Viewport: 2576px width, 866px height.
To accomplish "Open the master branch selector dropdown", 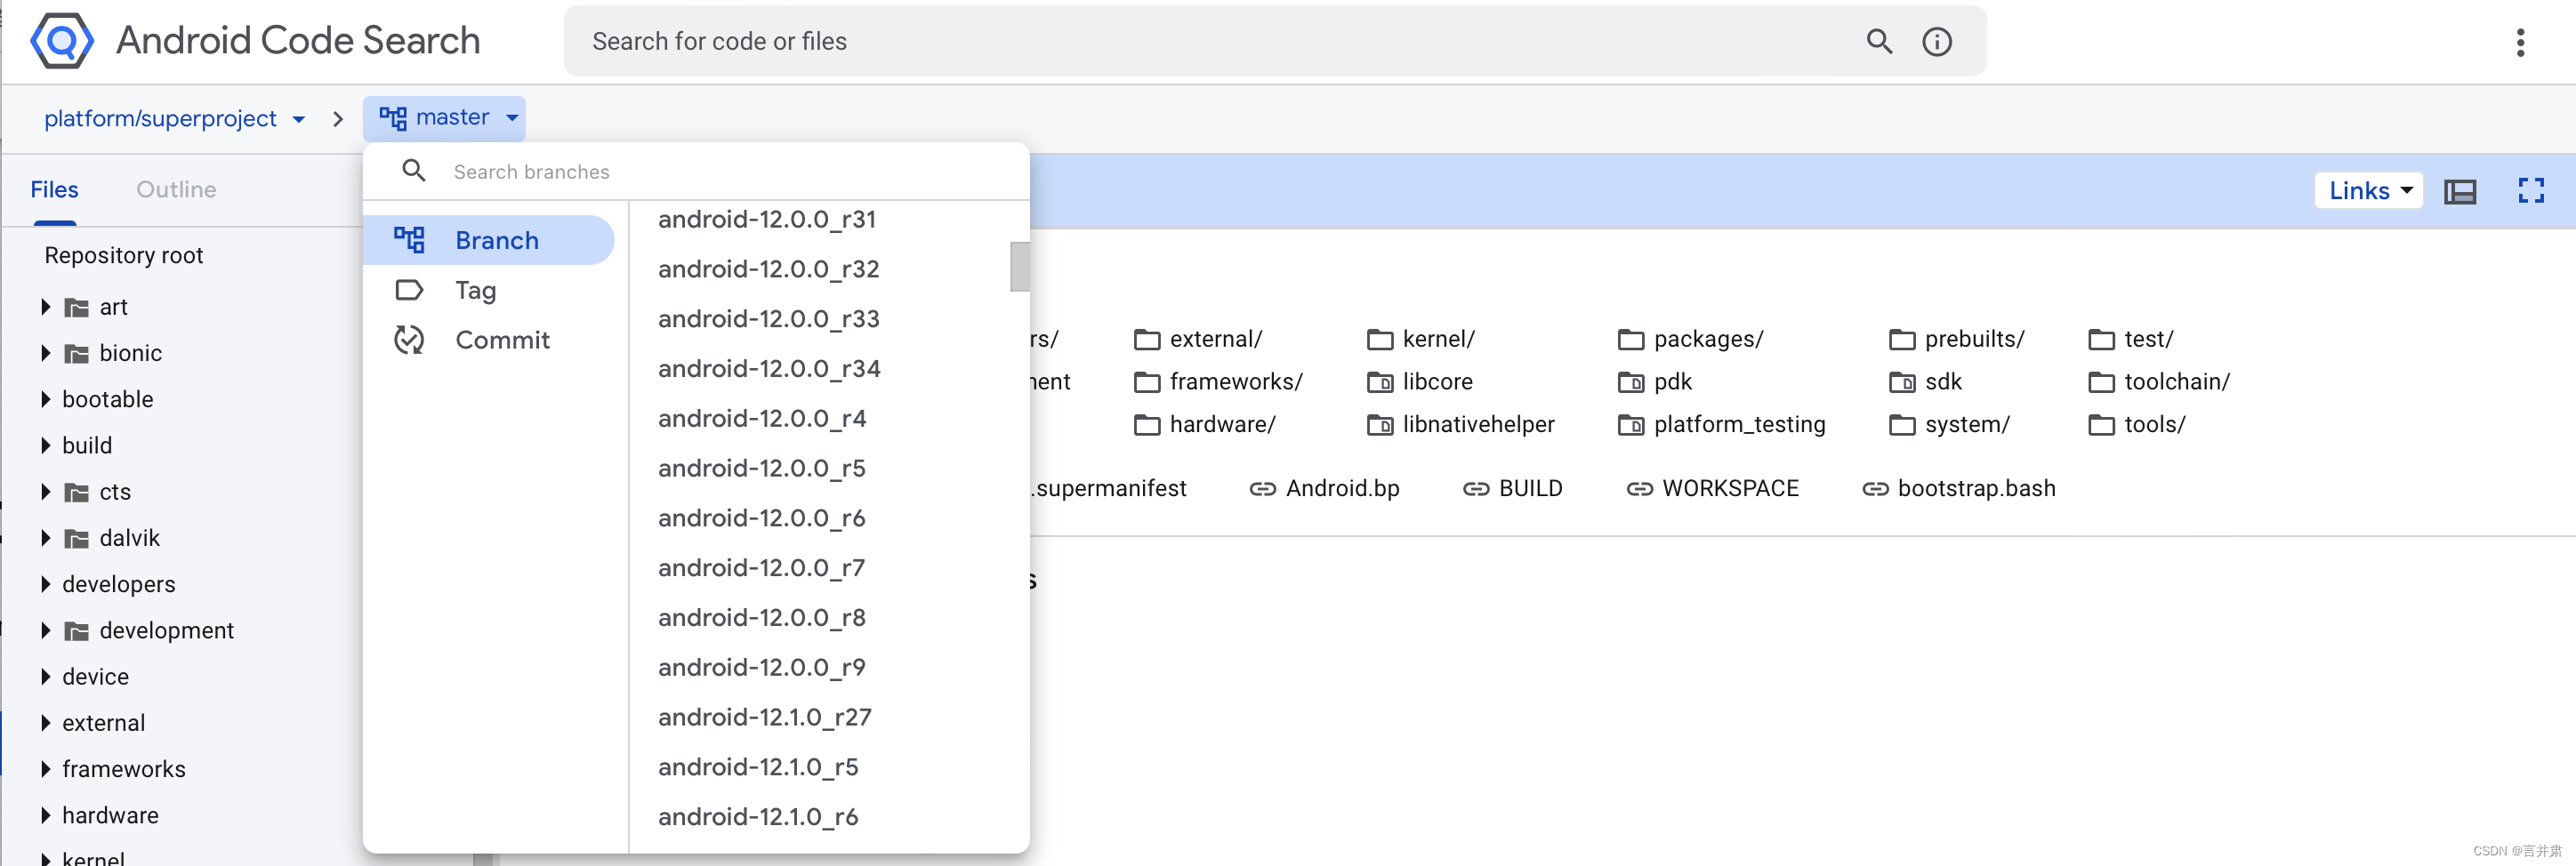I will 444,118.
